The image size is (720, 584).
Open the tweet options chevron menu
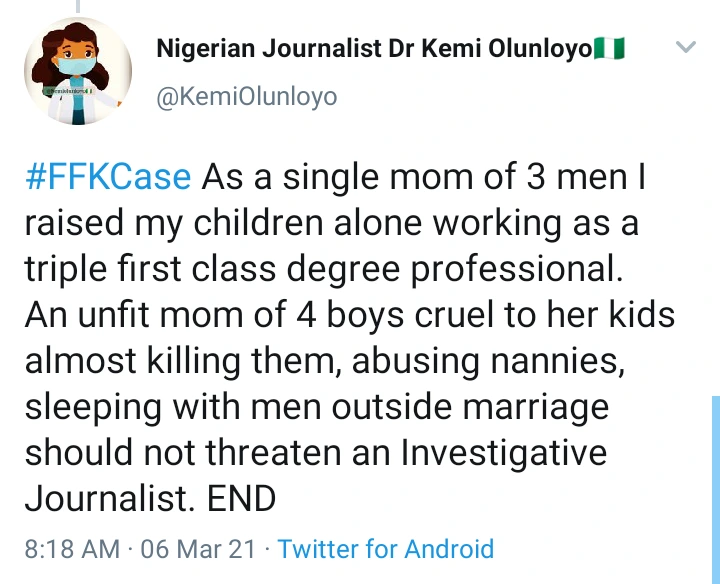(x=686, y=47)
